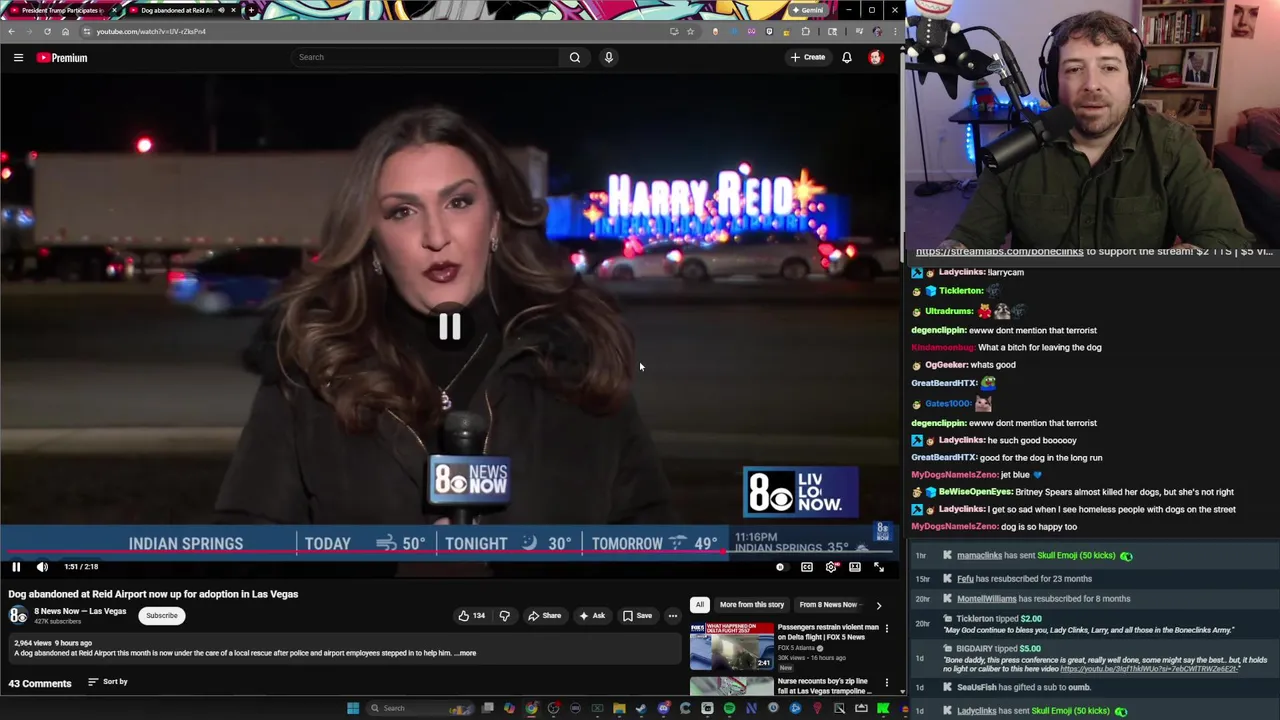
Task: Open the Gemini button in Chrome
Action: point(807,10)
